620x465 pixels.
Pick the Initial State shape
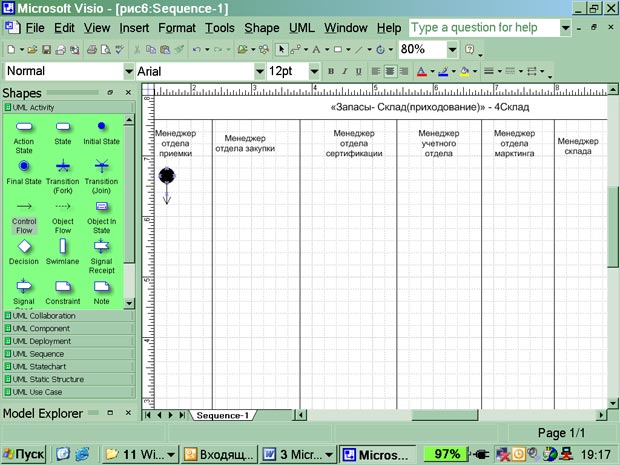click(x=101, y=128)
